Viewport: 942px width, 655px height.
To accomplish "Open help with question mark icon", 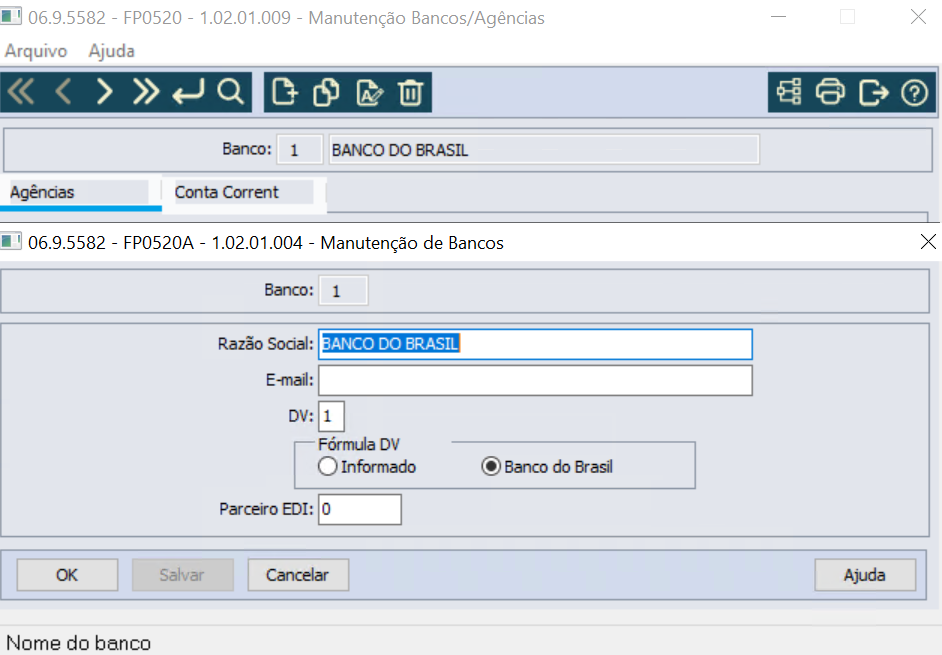I will pos(914,93).
